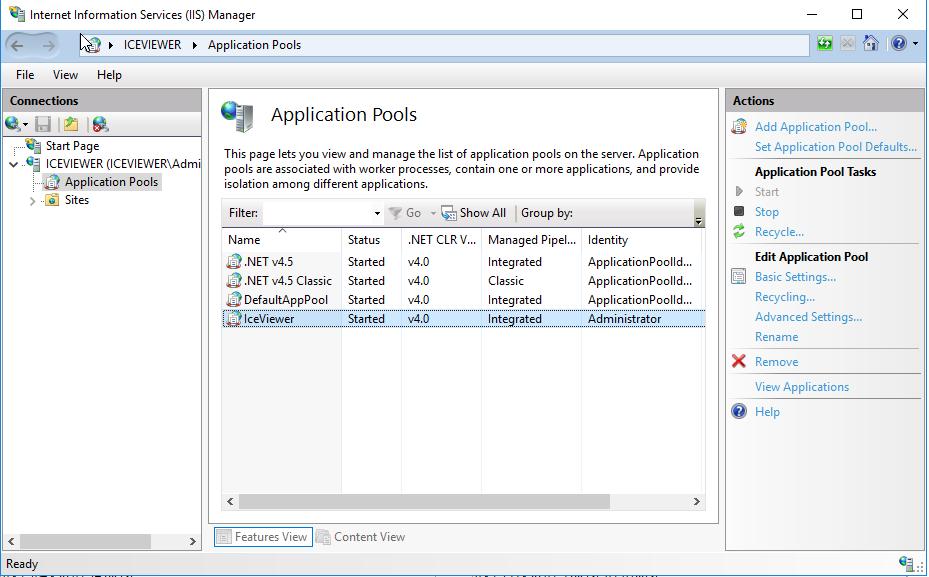Image resolution: width=929 pixels, height=577 pixels.
Task: Click the Refresh Page icon in address bar
Action: coord(825,44)
